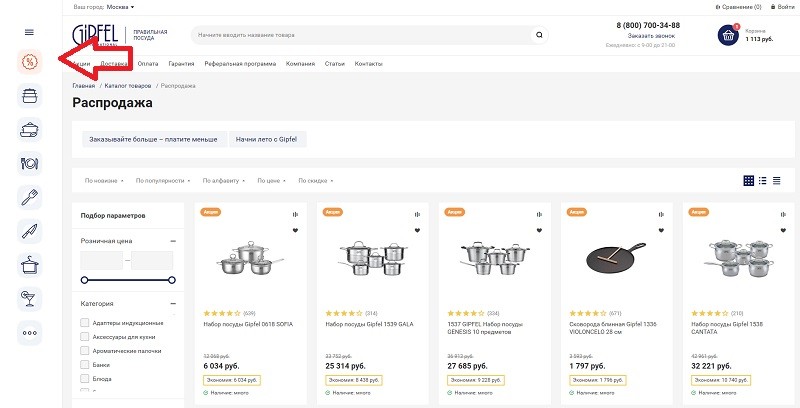The height and width of the screenshot is (408, 800).
Task: Open the Гарантия menu item
Action: click(x=181, y=64)
